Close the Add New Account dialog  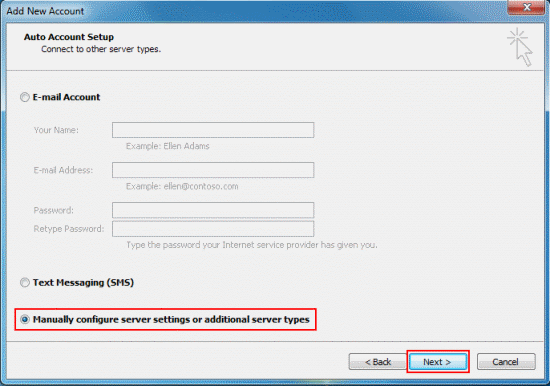click(x=525, y=7)
